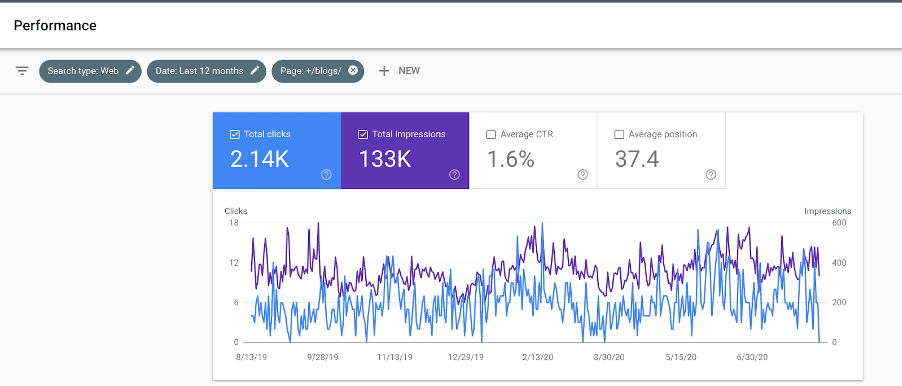
Task: Click the Impressions axis title
Action: [x=827, y=211]
